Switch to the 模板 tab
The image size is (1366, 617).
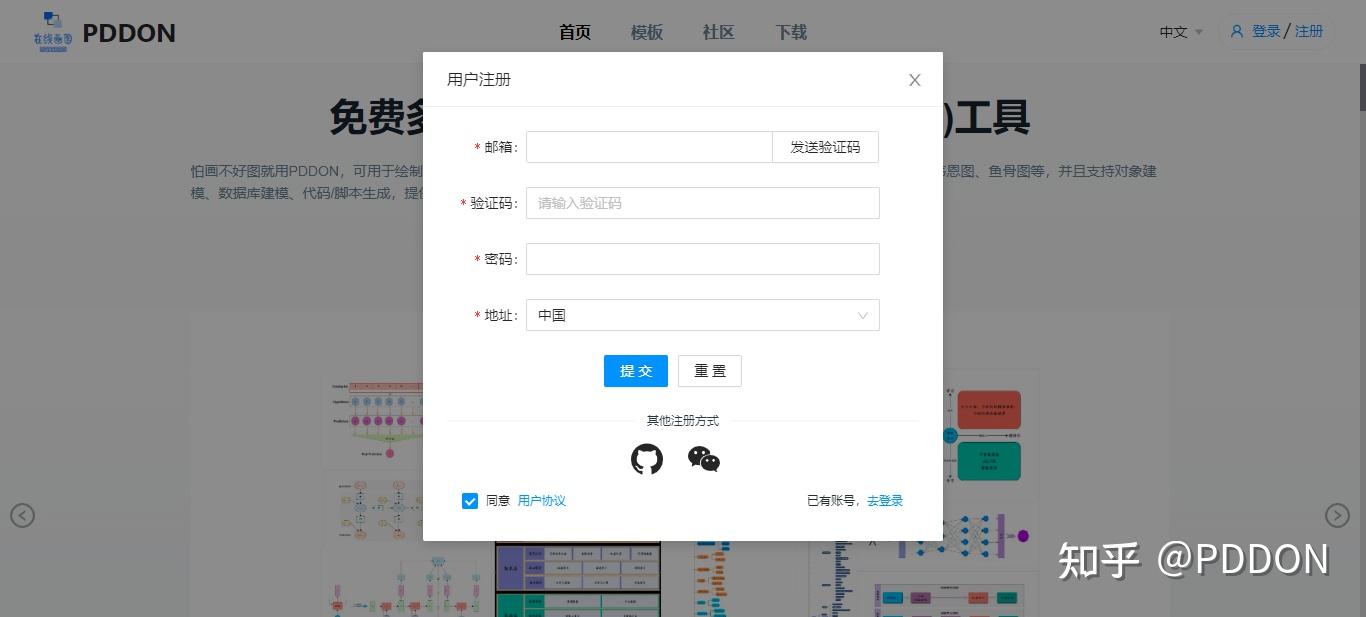click(x=646, y=32)
